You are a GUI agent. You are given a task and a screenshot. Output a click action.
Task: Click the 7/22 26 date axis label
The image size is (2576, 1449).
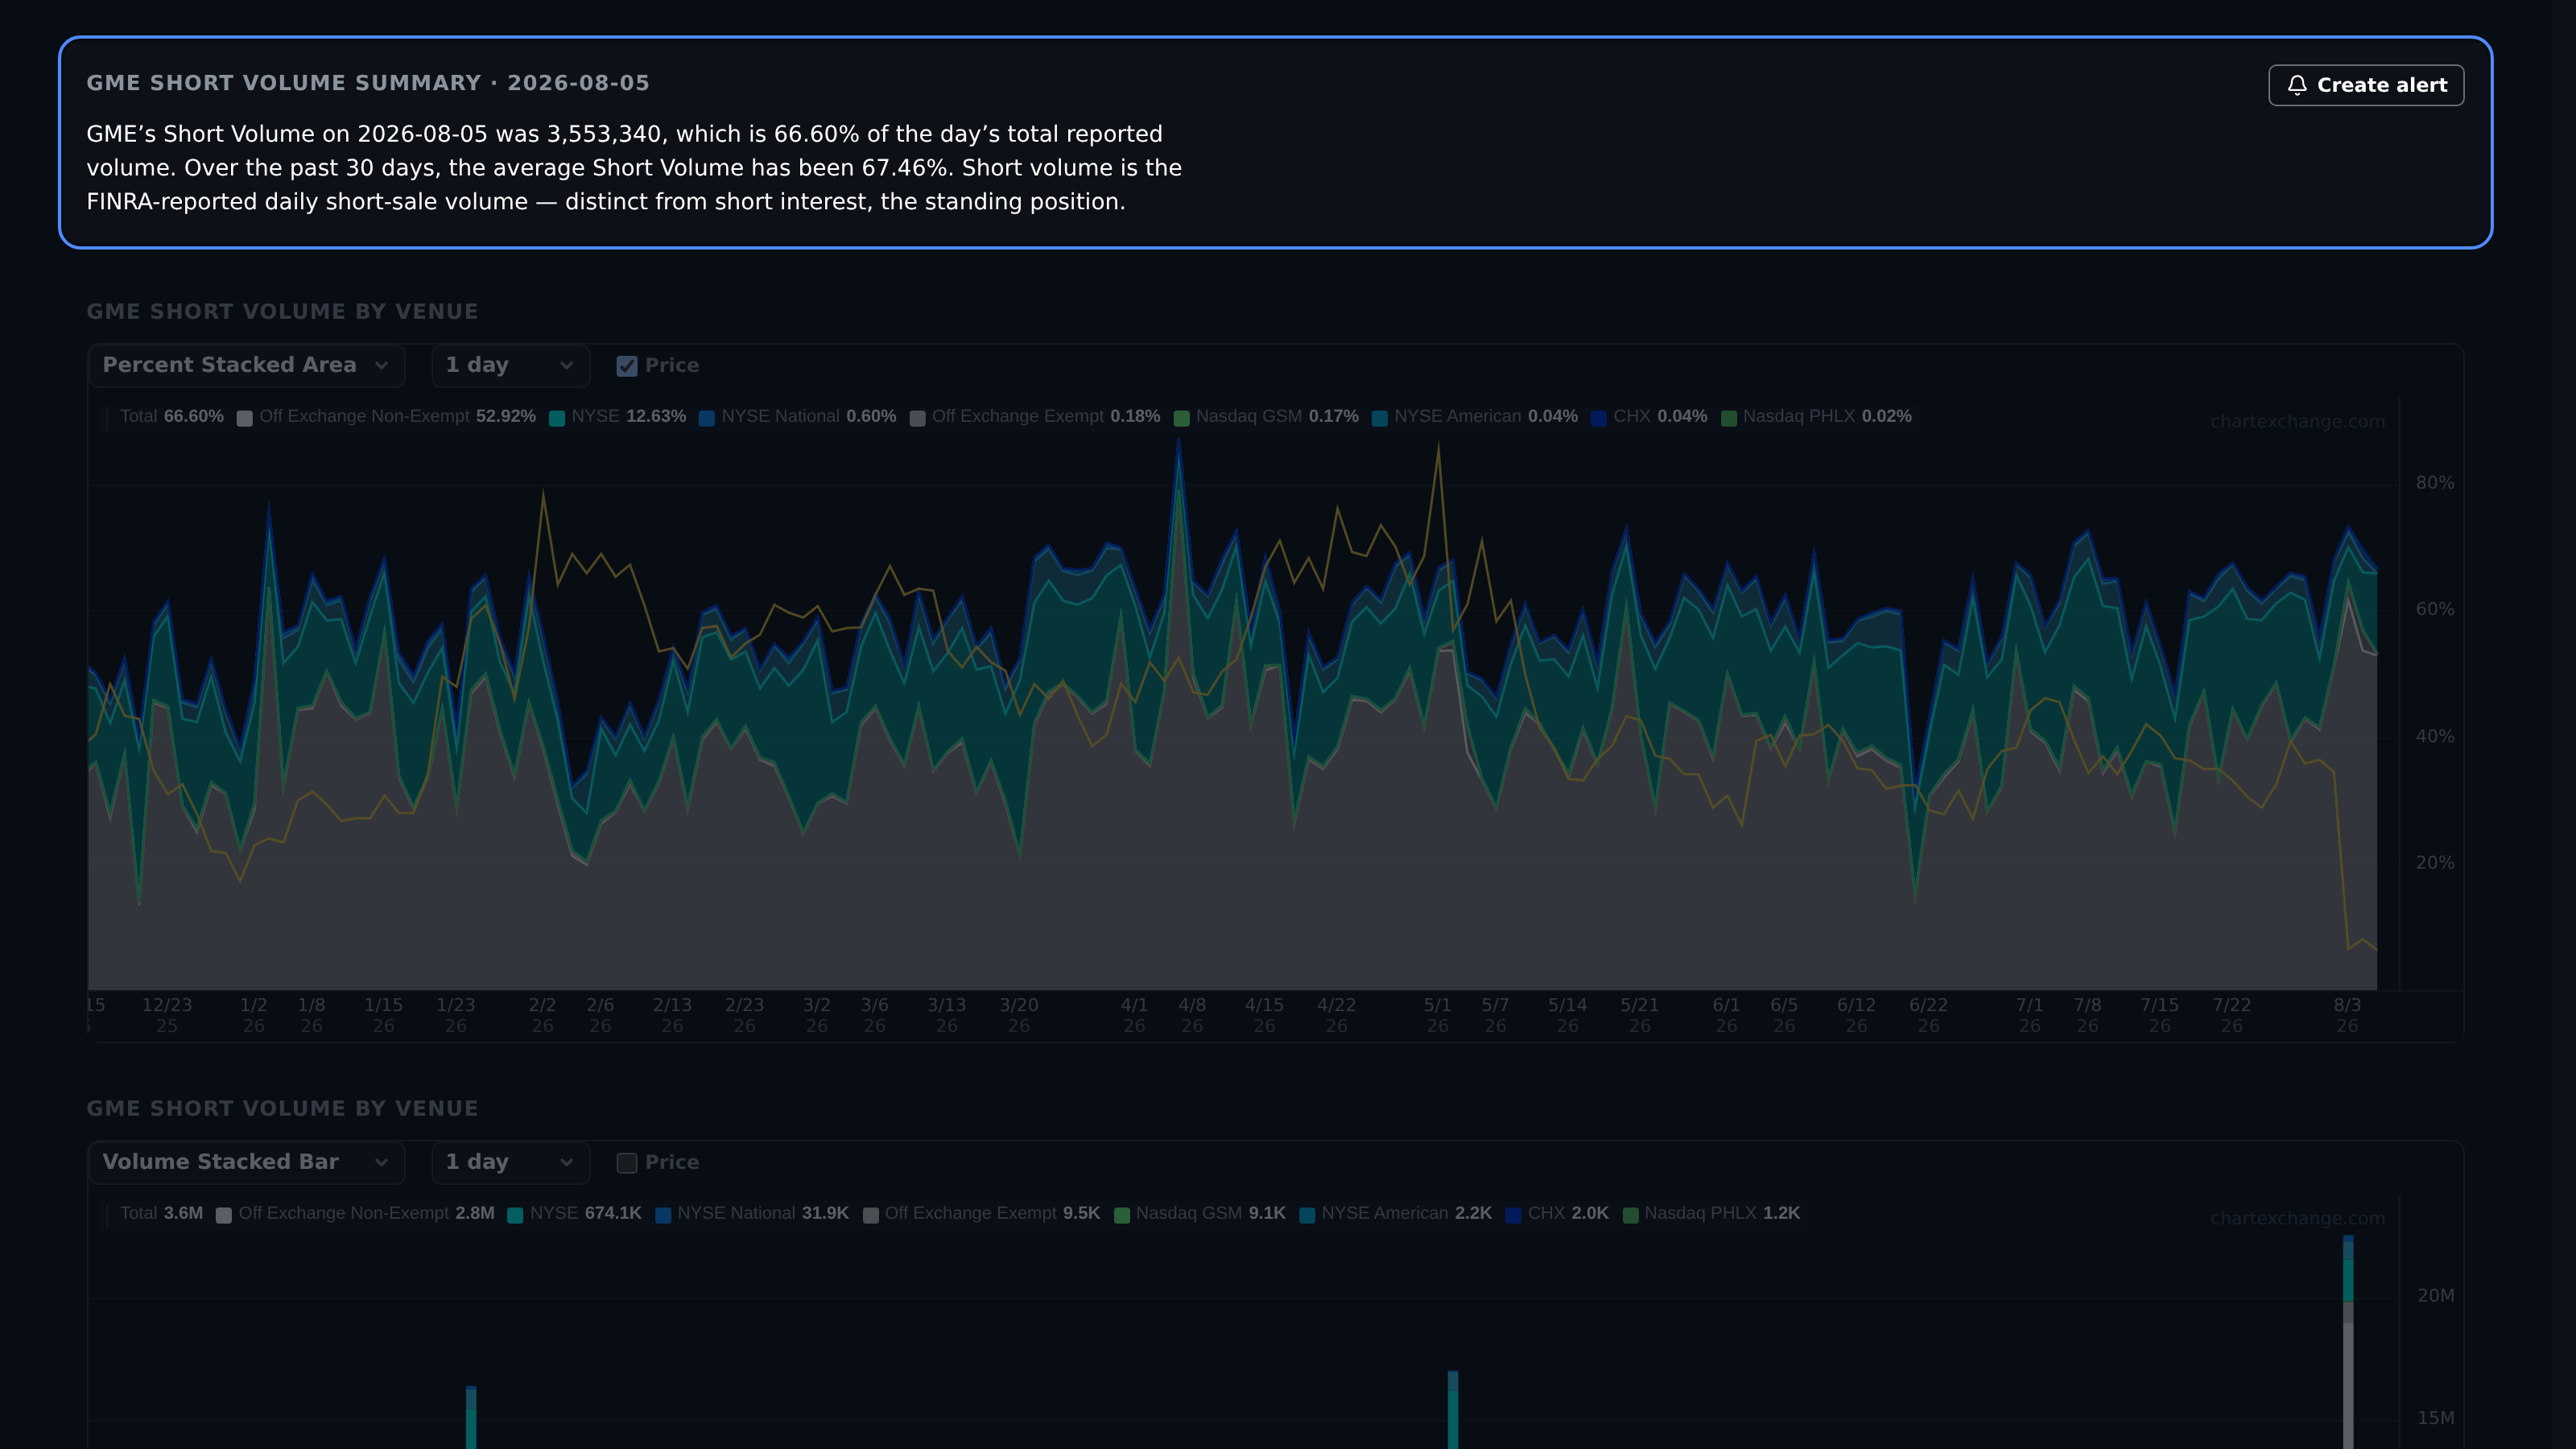click(2231, 1015)
